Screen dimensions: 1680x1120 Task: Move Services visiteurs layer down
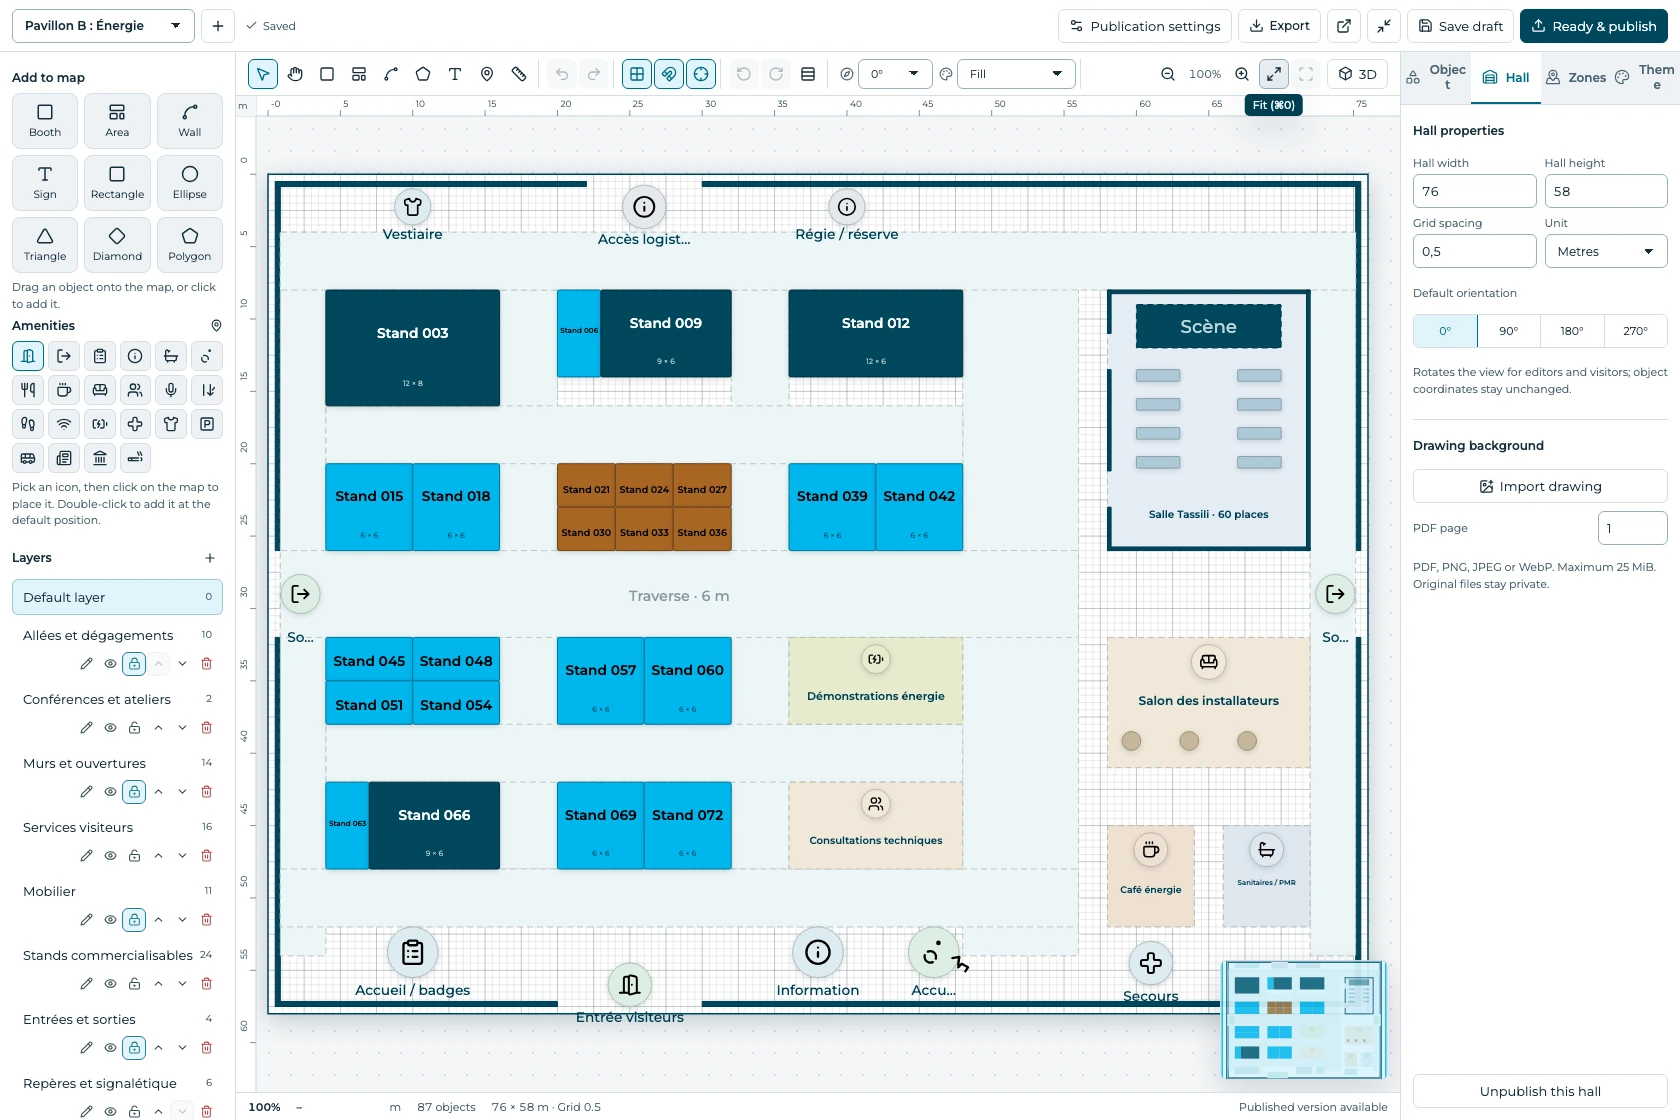(182, 856)
